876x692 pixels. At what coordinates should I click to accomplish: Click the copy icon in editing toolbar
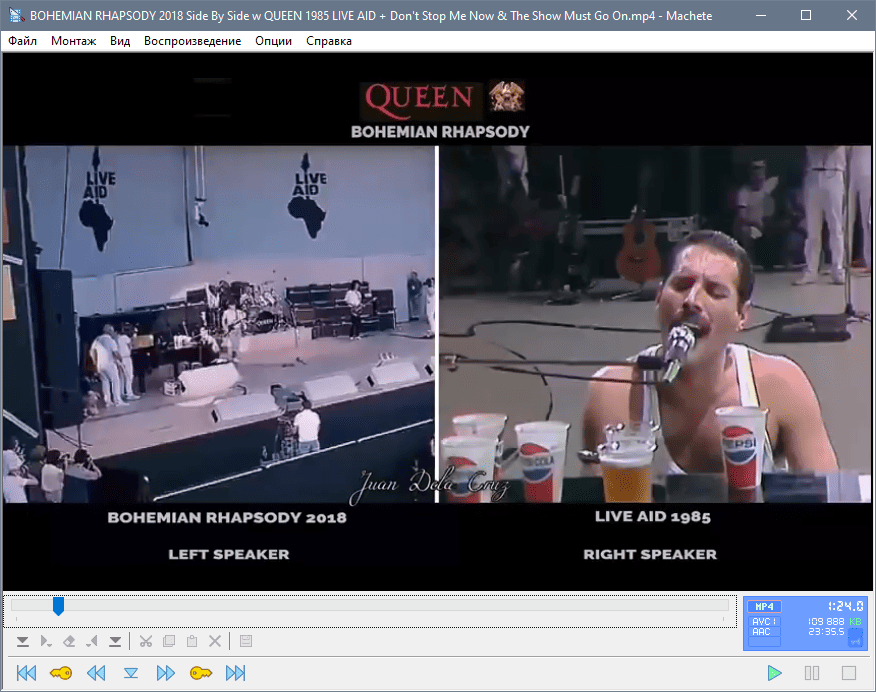coord(169,641)
